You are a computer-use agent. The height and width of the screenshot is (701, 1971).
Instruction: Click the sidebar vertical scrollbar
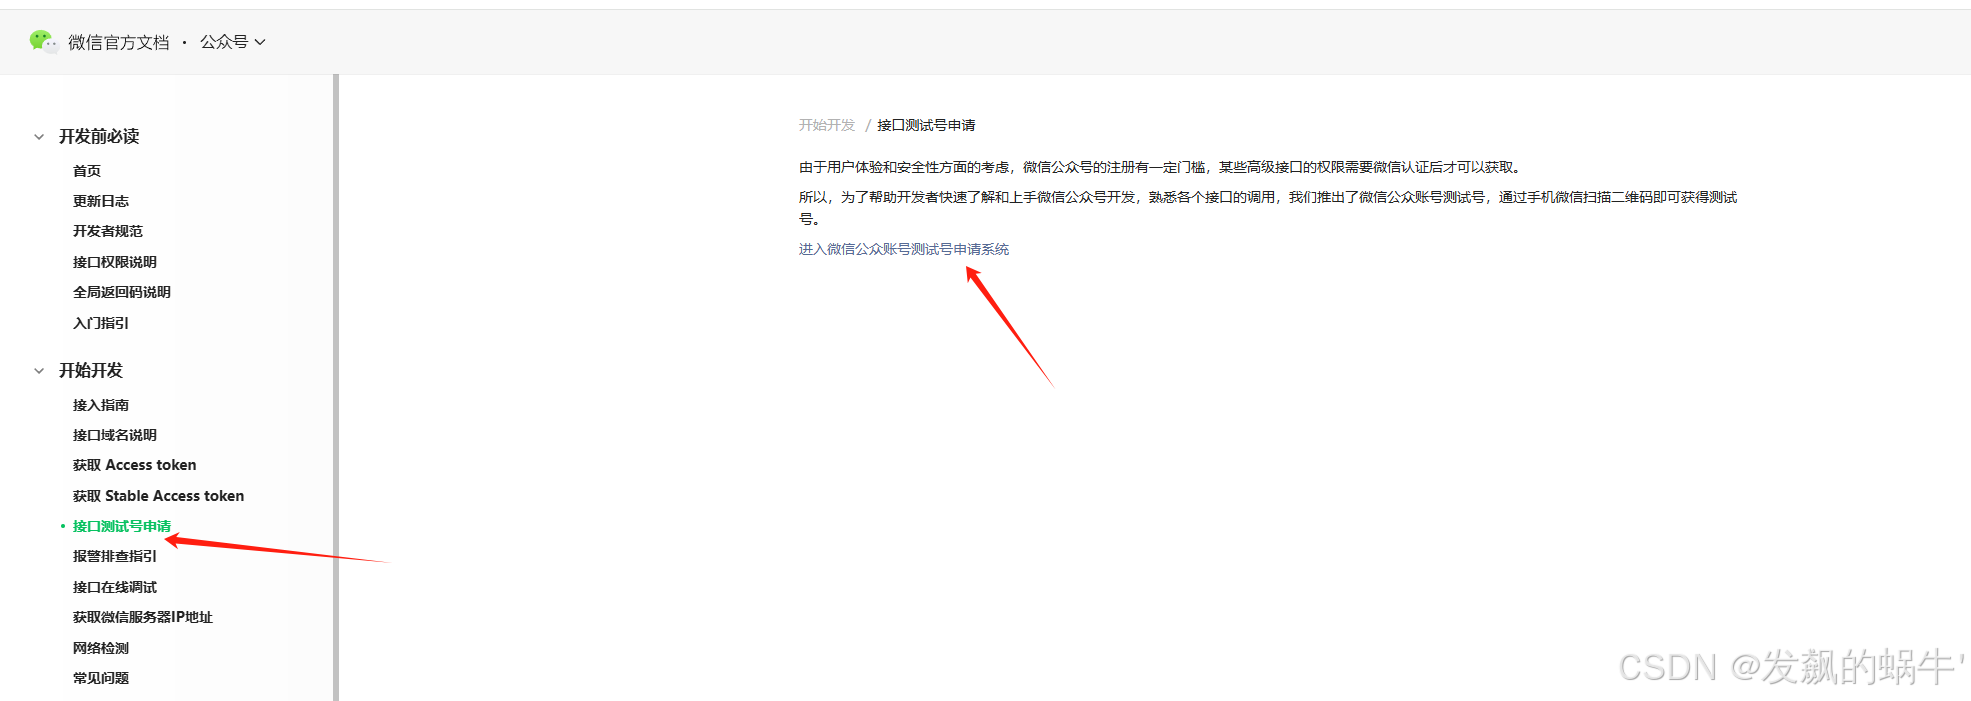click(x=336, y=387)
